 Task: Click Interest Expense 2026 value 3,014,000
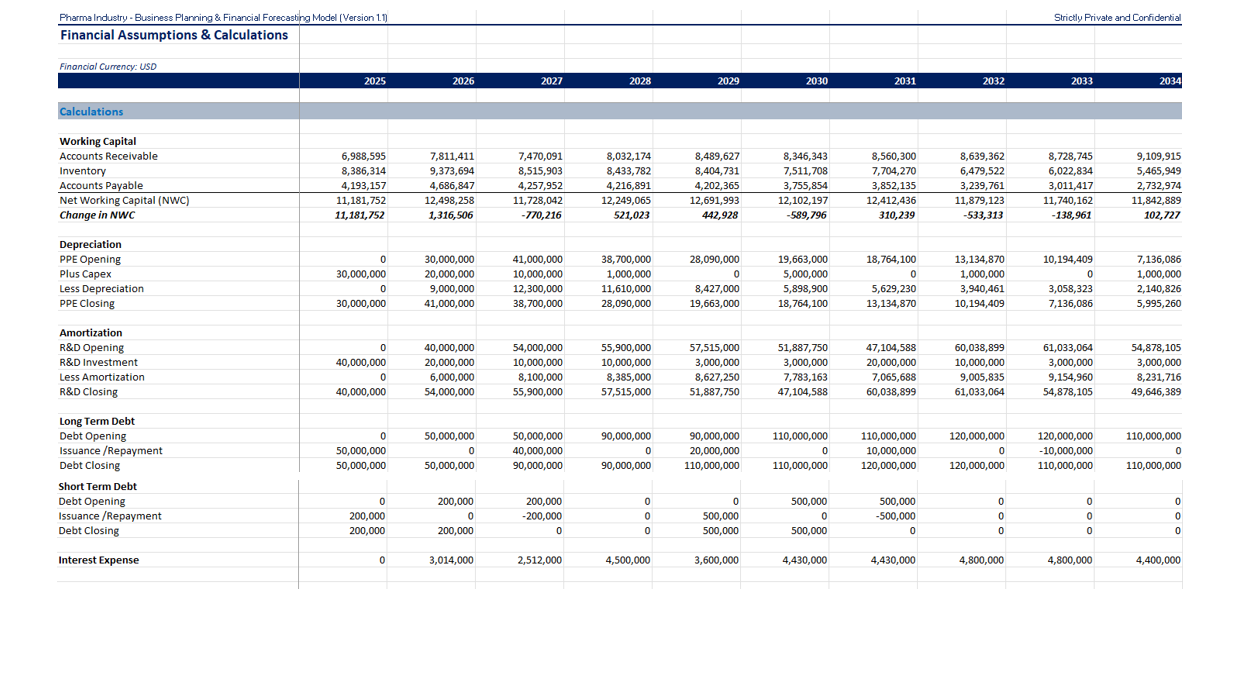click(x=452, y=560)
